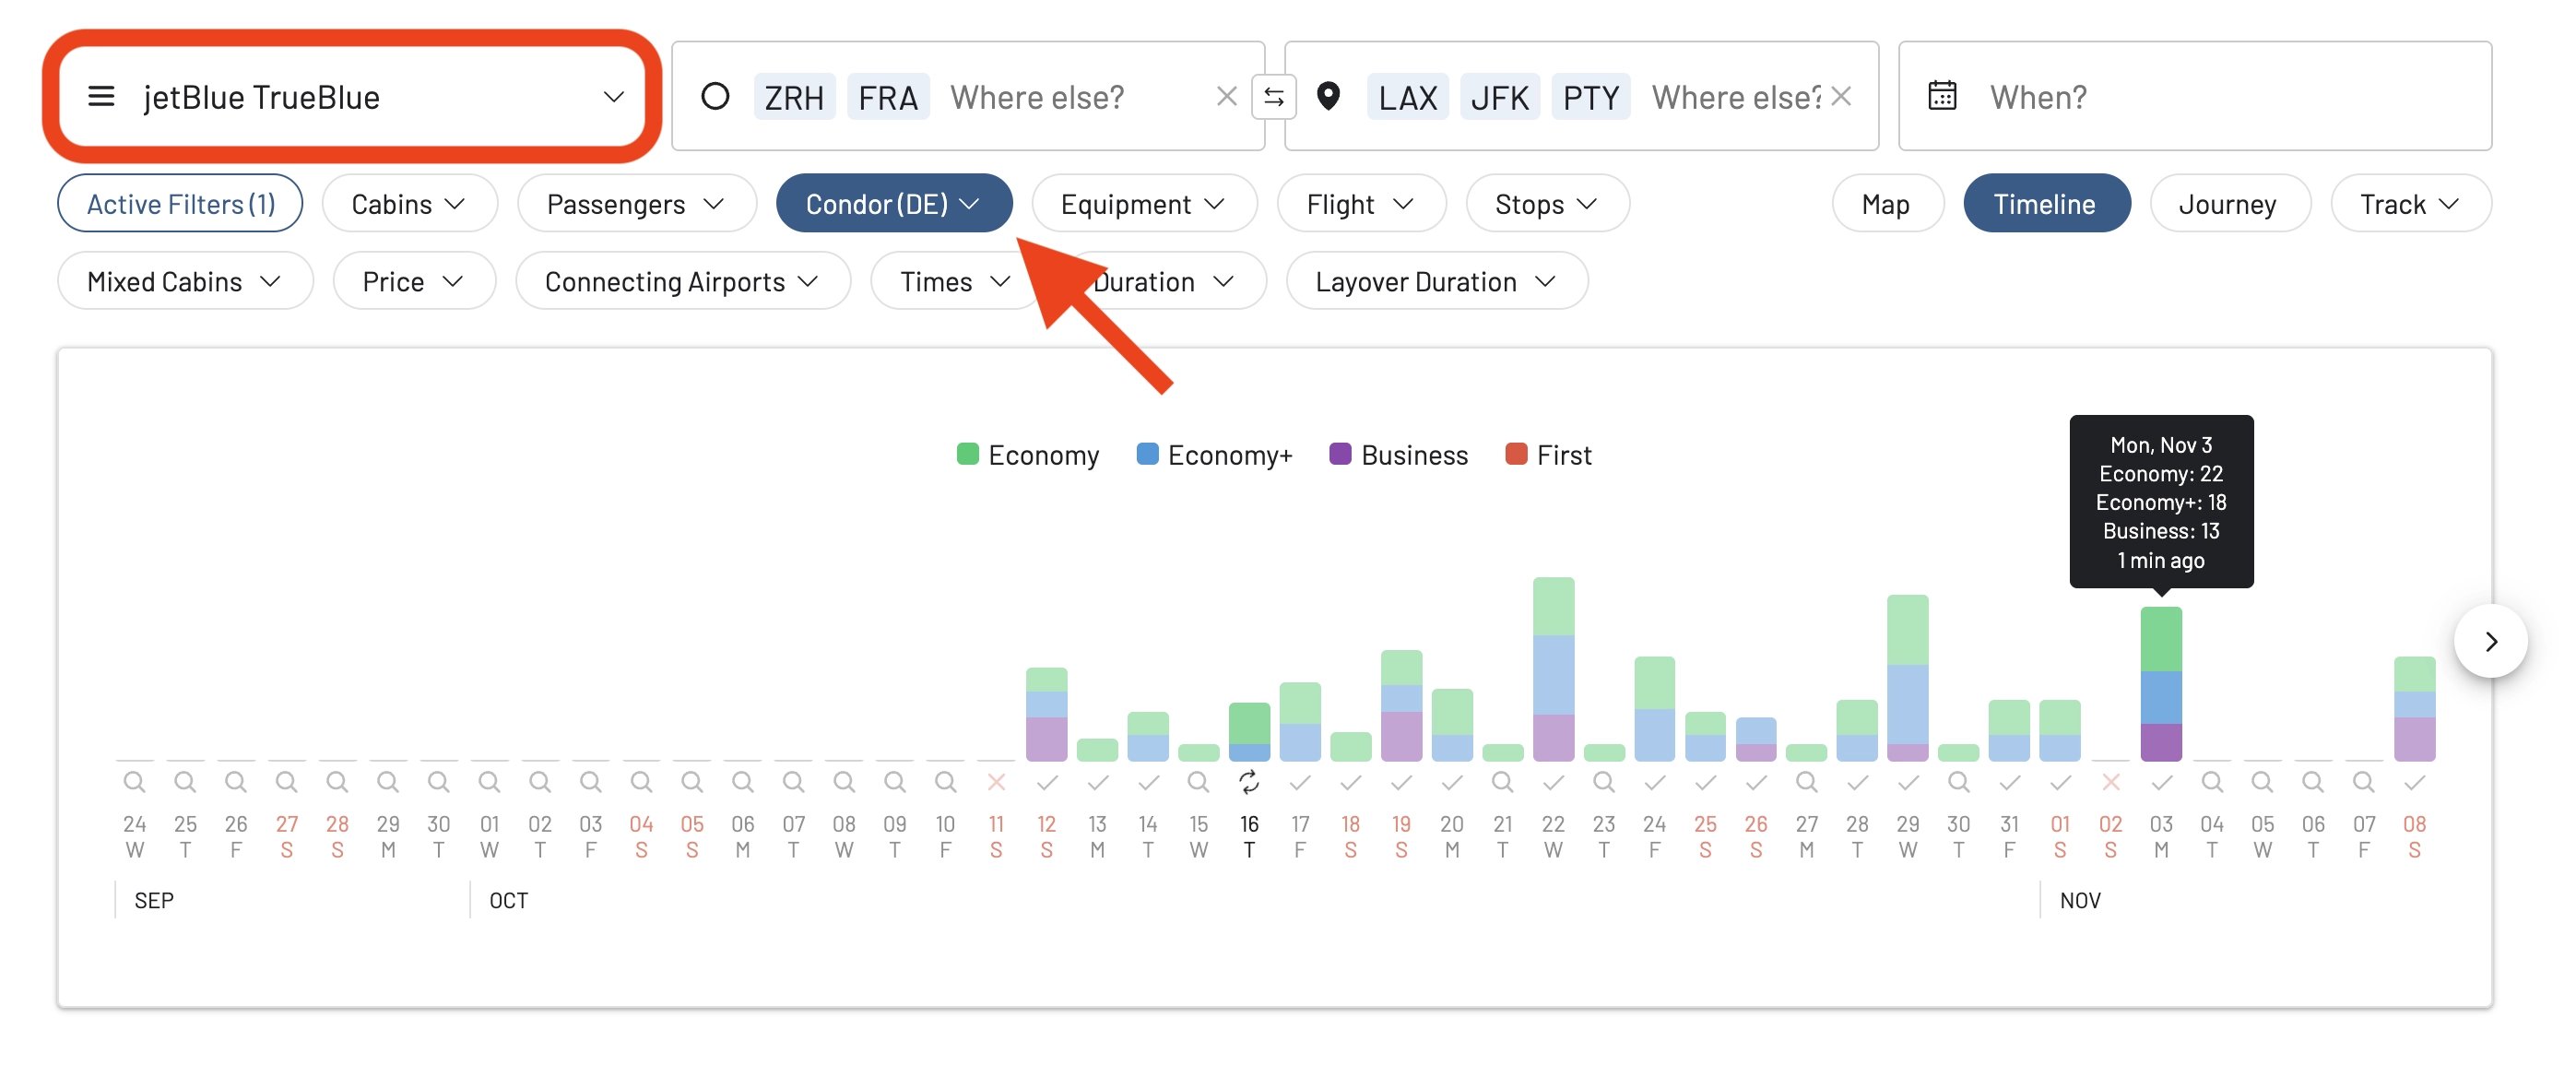Click the search icon for Oct 06
This screenshot has width=2576, height=1077.
pyautogui.click(x=742, y=782)
